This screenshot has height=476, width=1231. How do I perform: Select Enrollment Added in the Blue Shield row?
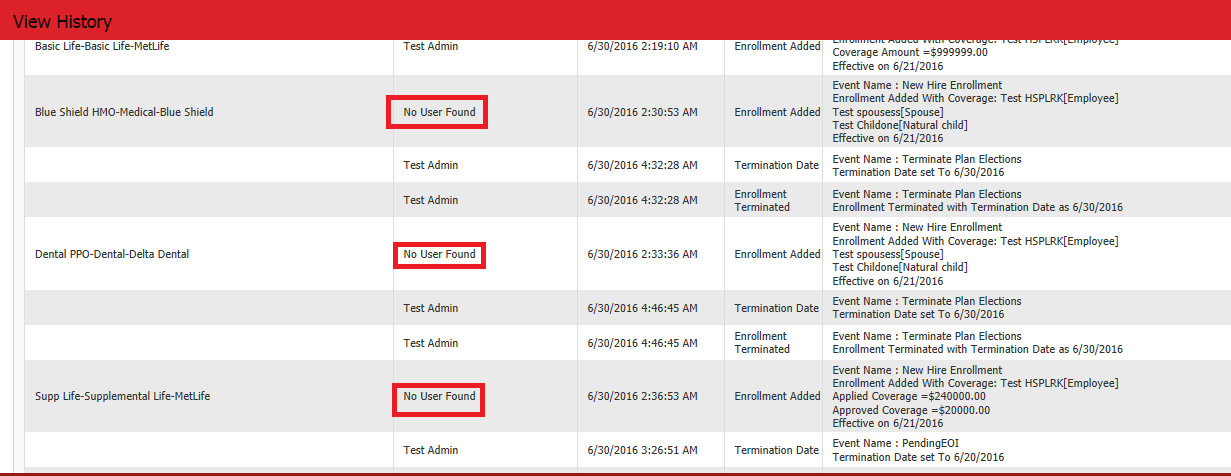pos(777,112)
